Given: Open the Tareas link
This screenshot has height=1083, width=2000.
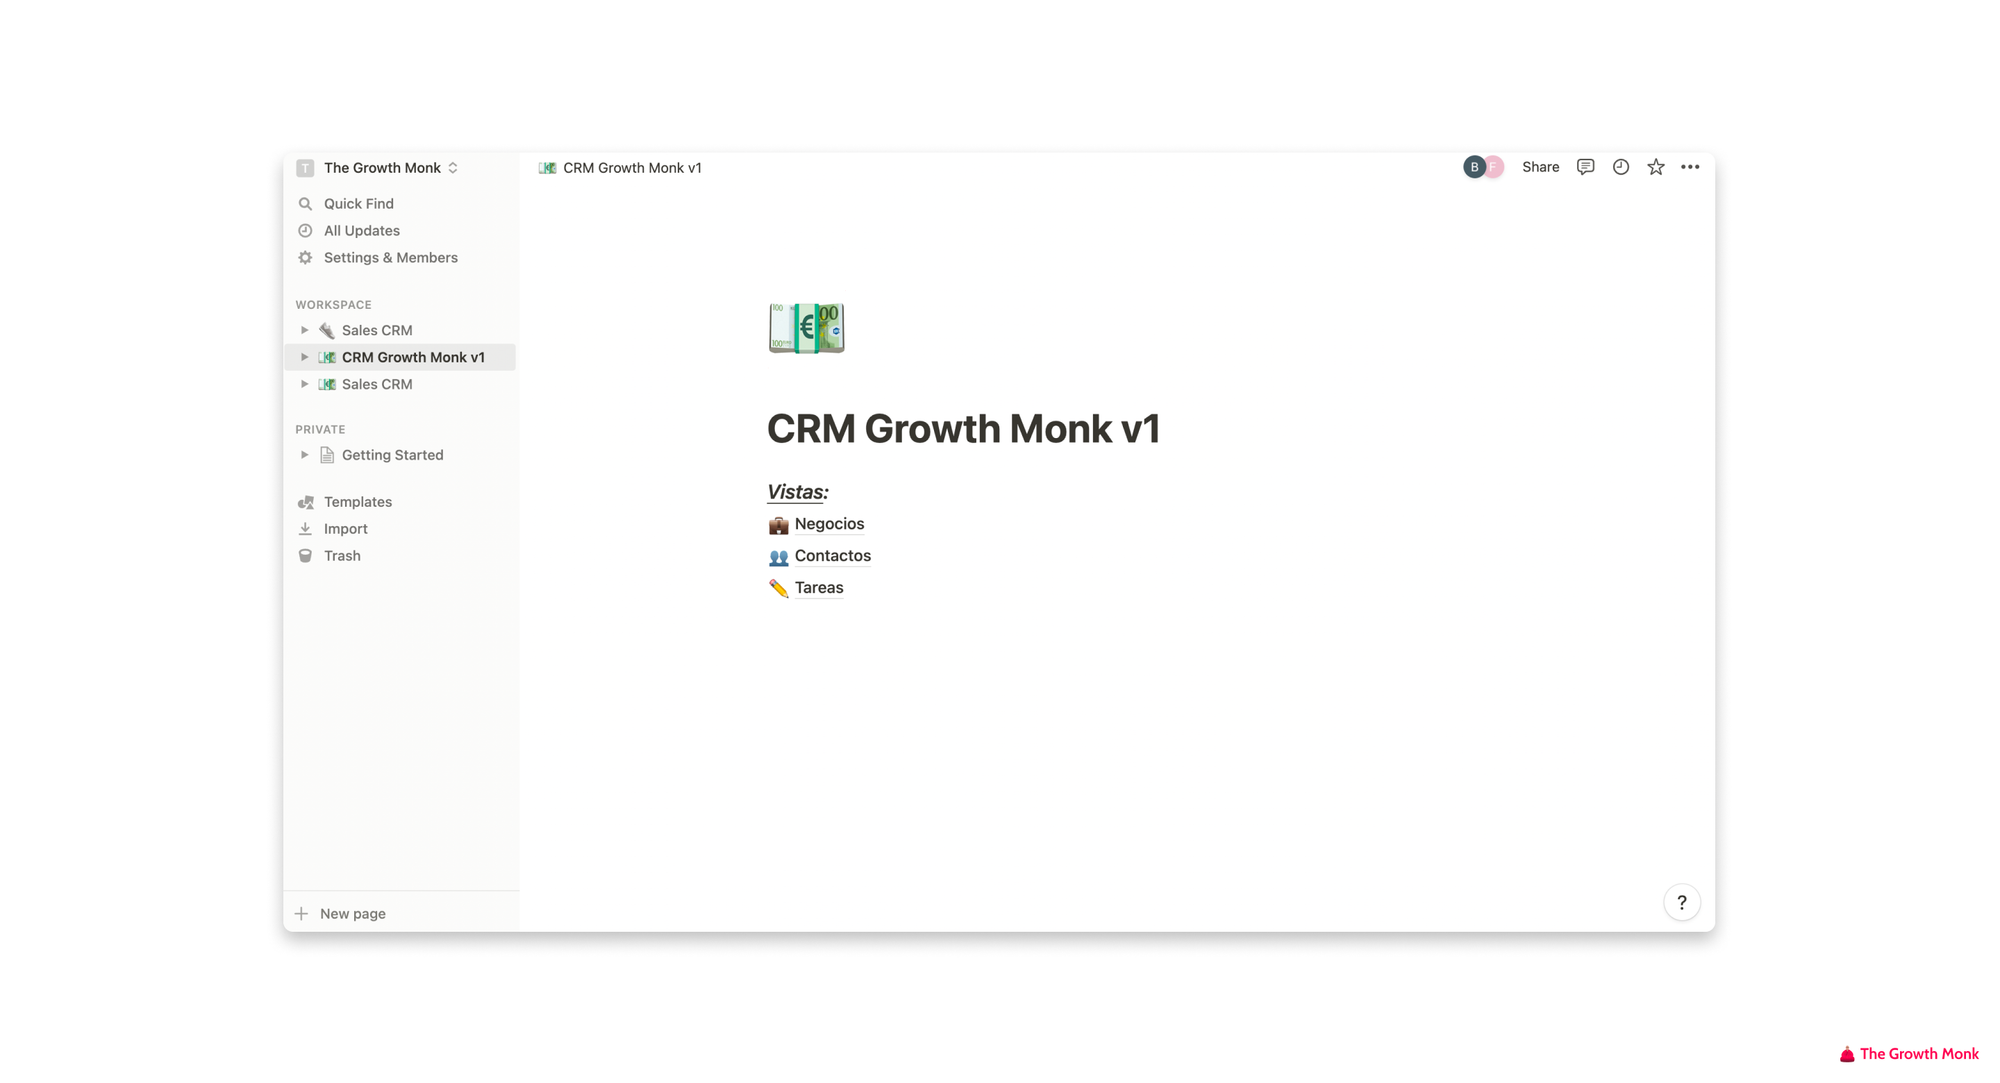Looking at the screenshot, I should coord(819,588).
